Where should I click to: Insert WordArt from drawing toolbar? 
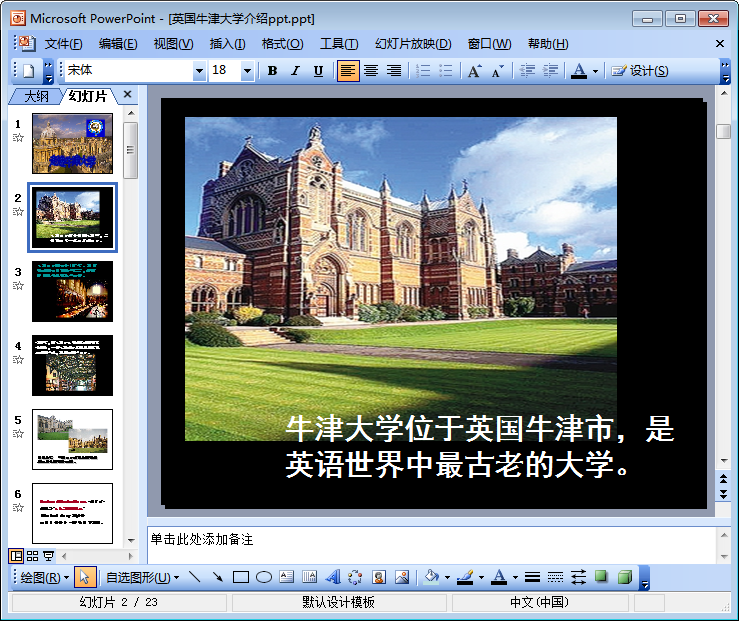[332, 577]
